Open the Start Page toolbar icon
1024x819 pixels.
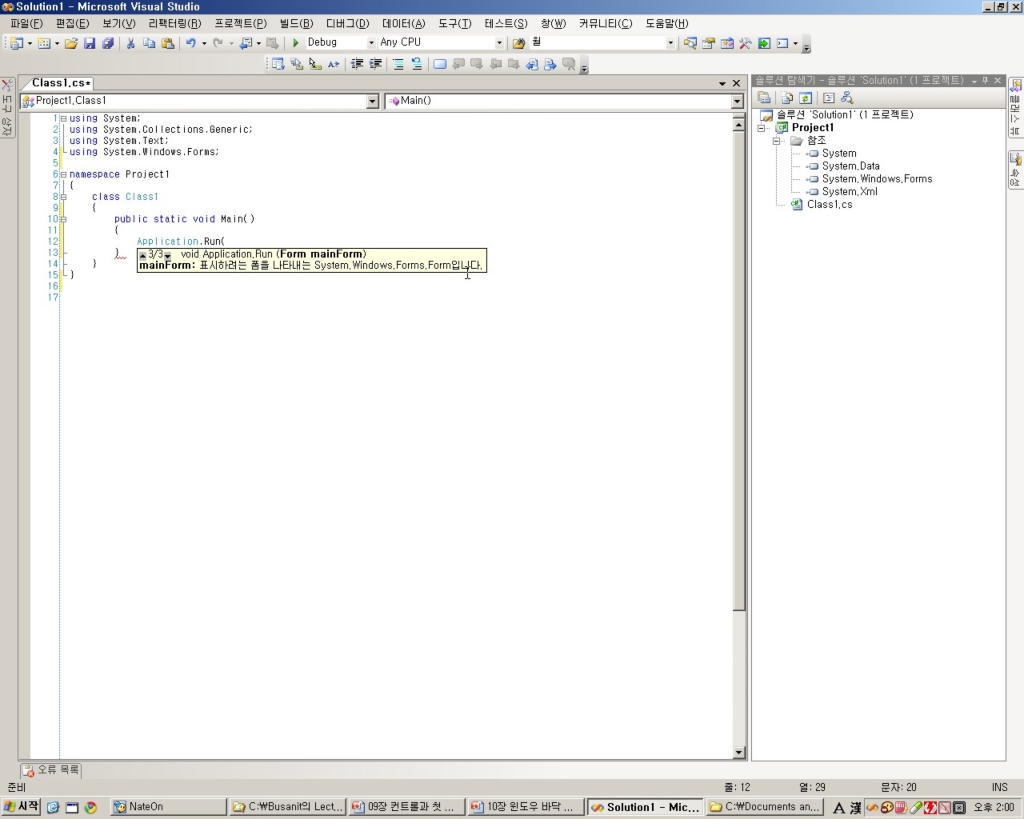coord(763,43)
